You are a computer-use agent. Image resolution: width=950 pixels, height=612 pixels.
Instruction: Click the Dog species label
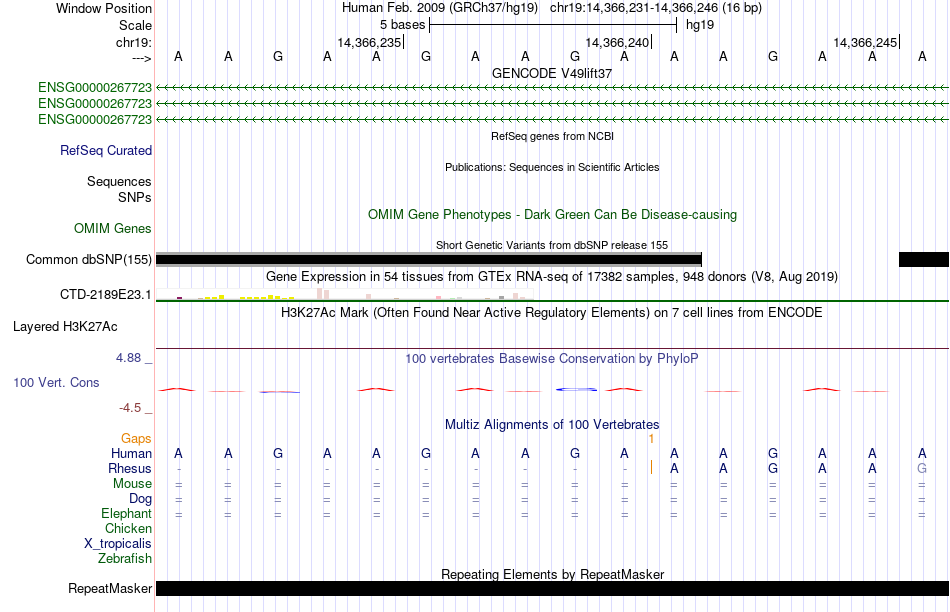[141, 498]
